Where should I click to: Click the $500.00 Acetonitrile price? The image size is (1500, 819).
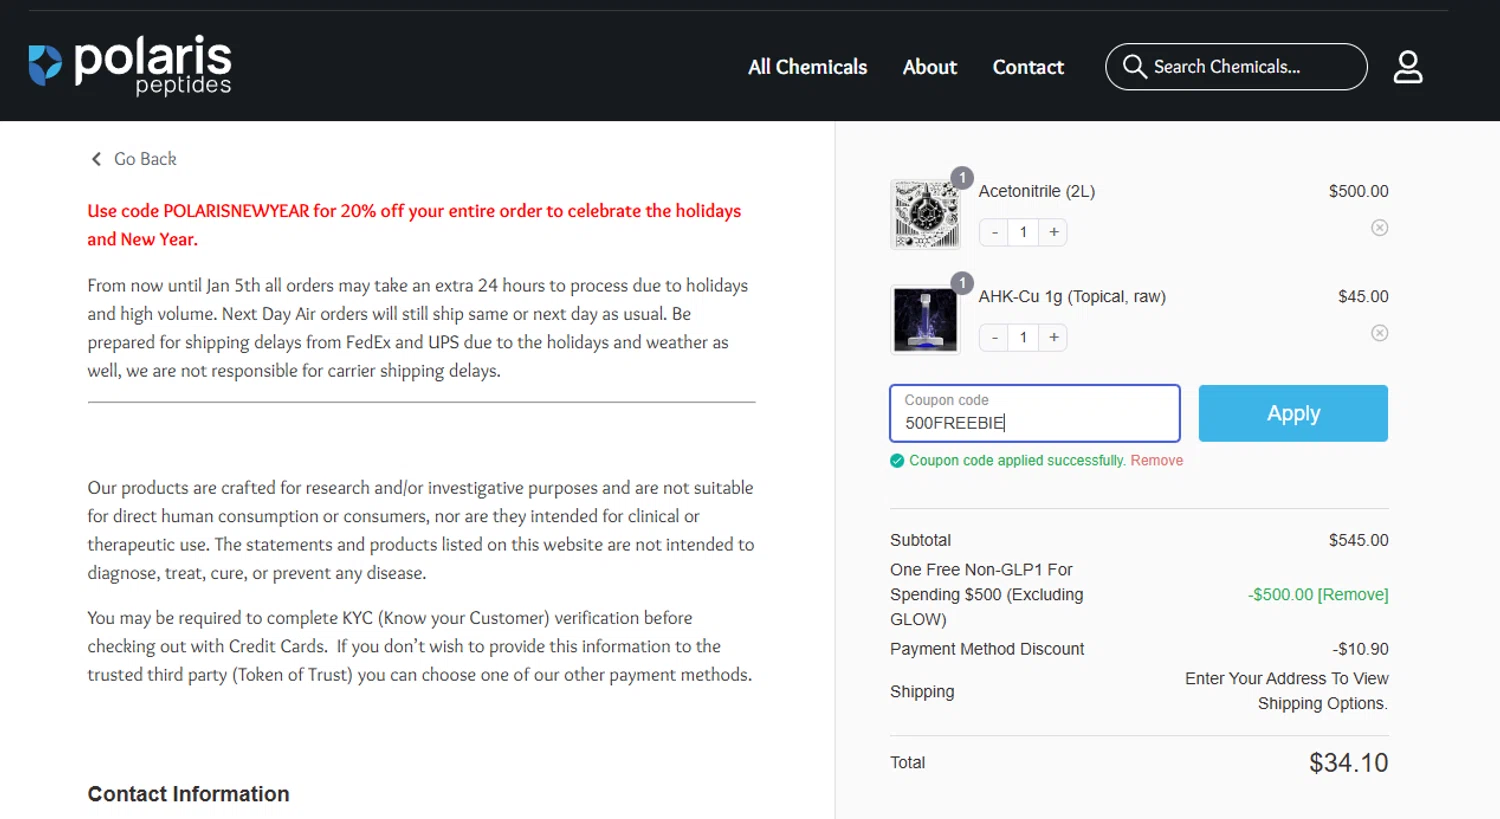point(1358,191)
